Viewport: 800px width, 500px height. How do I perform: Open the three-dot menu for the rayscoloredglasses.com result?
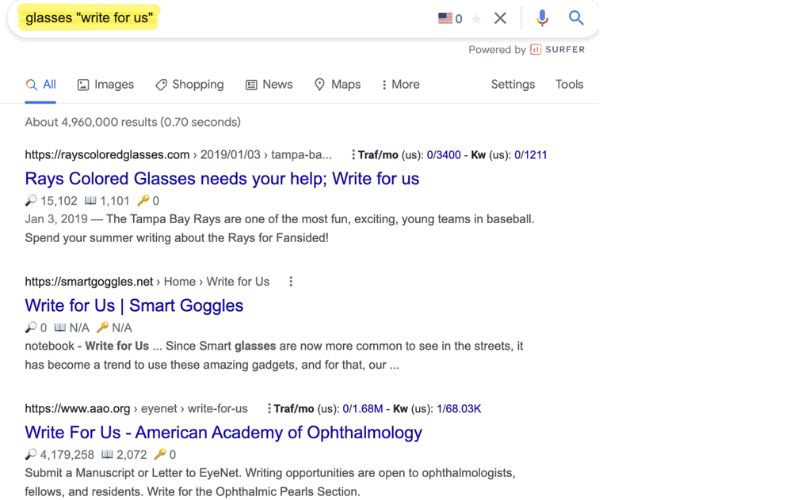[x=353, y=155]
